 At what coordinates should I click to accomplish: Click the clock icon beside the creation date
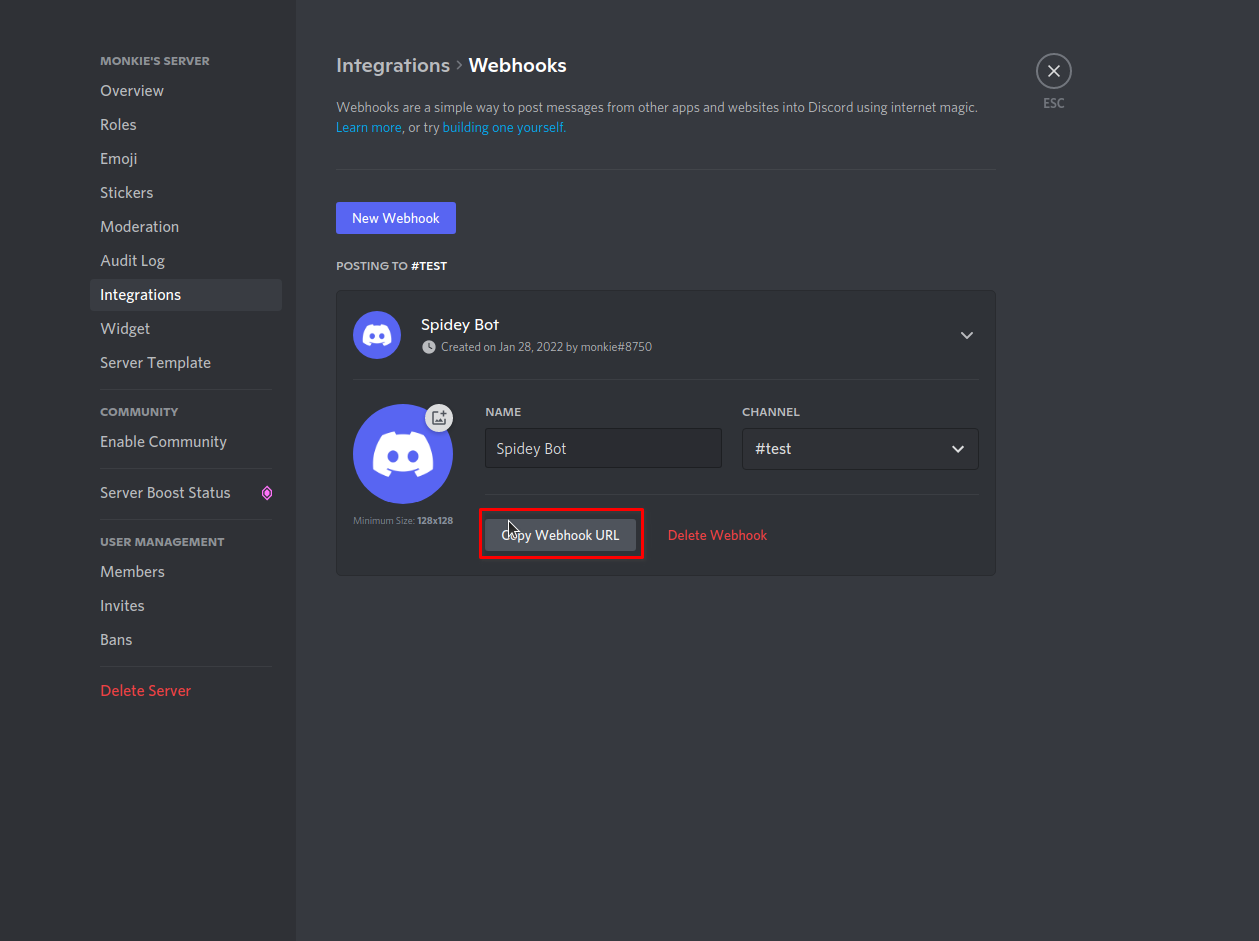pos(429,347)
